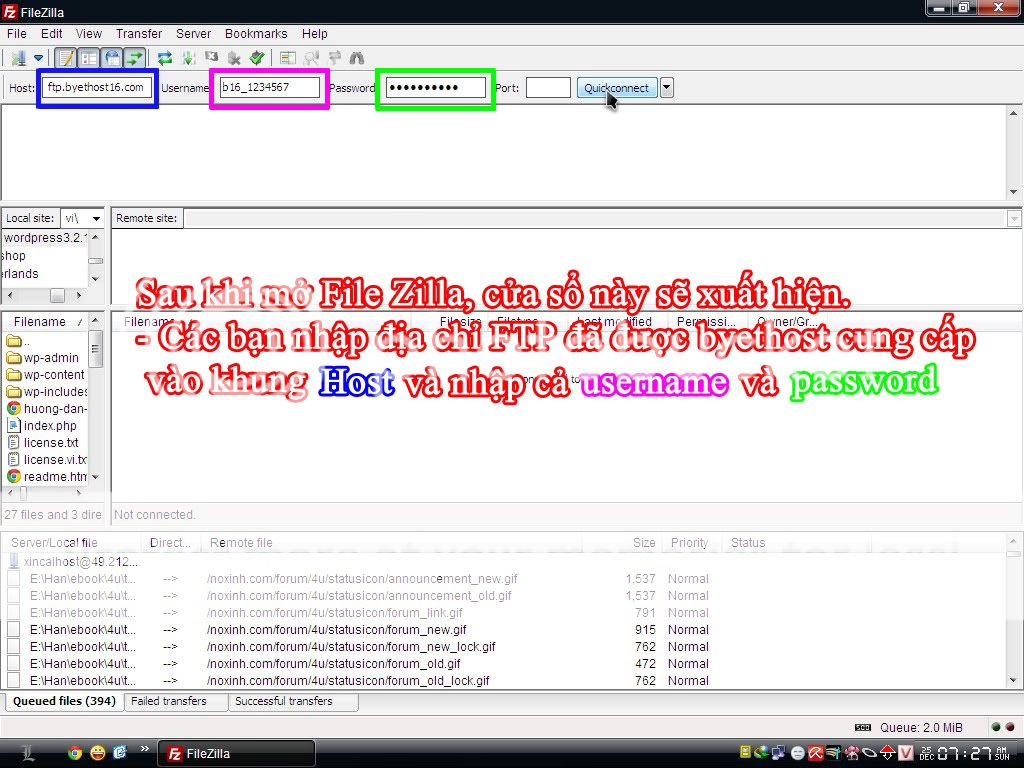Click the Host input field
This screenshot has height=768, width=1024.
pyautogui.click(x=97, y=88)
